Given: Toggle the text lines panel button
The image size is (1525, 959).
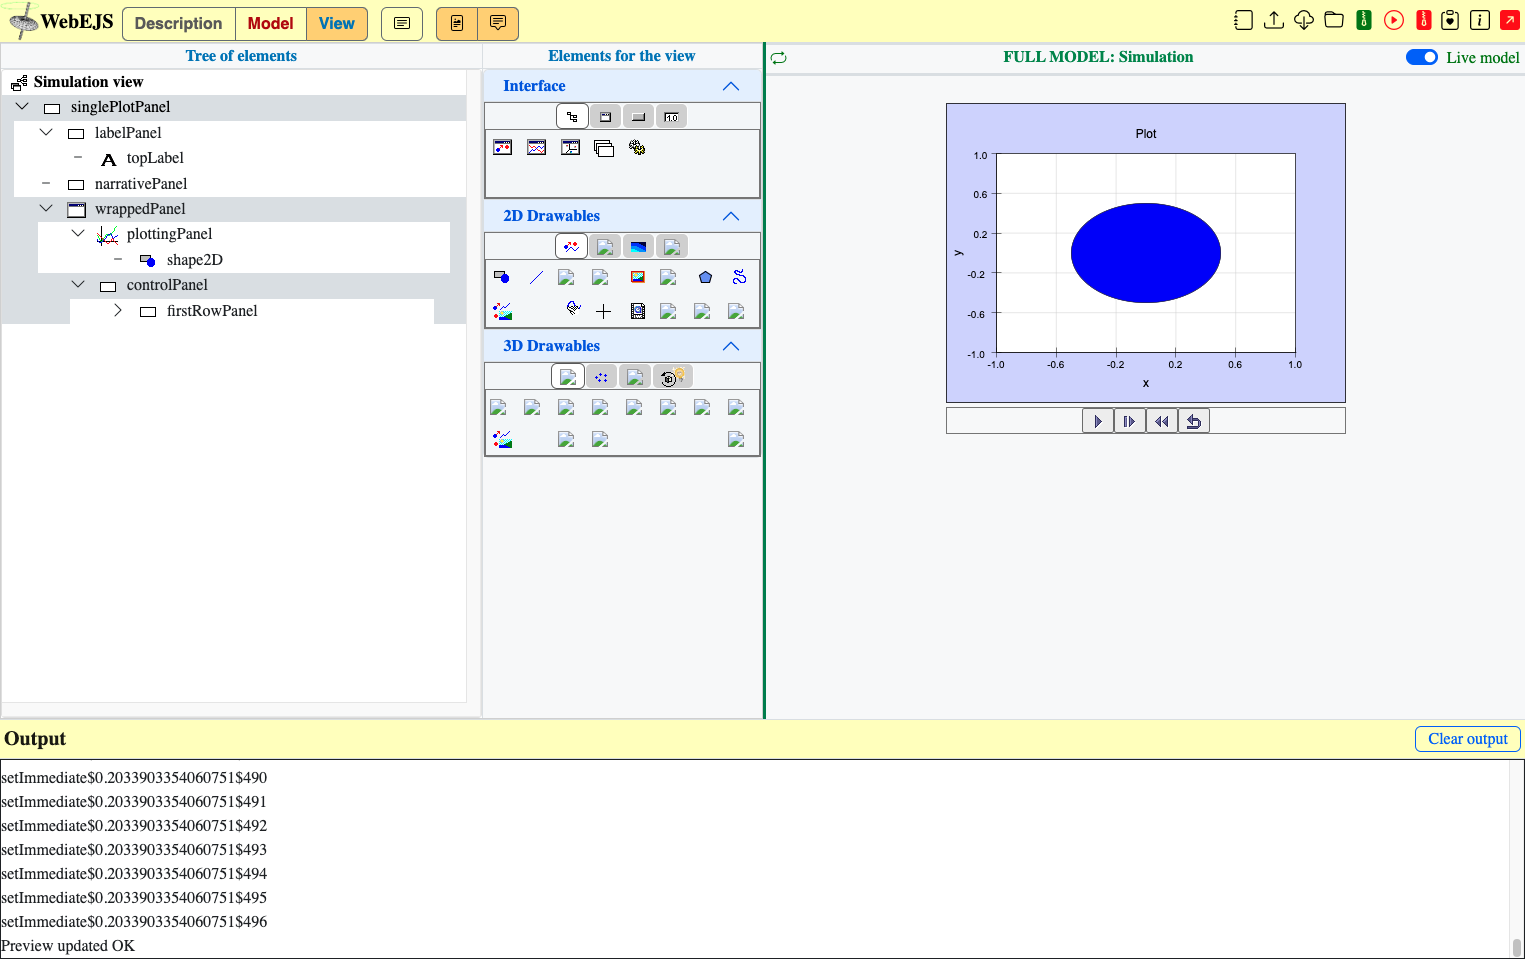Looking at the screenshot, I should coord(402,23).
